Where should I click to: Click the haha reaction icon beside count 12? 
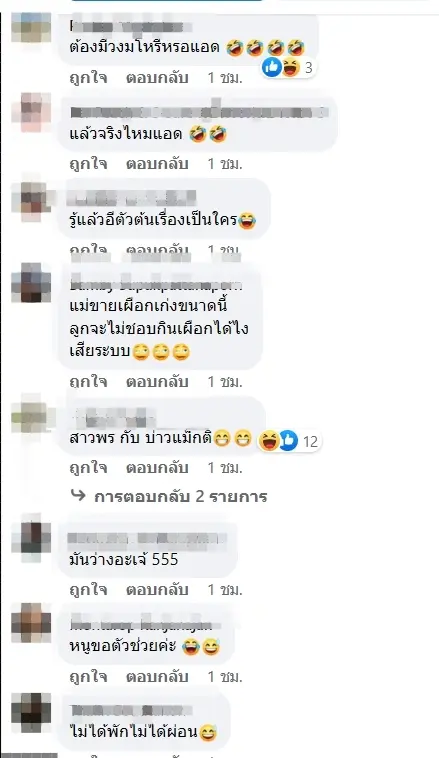click(x=269, y=440)
